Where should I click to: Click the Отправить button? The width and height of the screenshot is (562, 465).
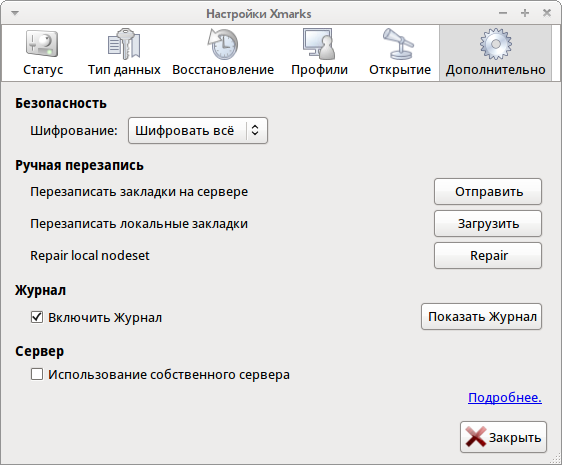click(488, 191)
